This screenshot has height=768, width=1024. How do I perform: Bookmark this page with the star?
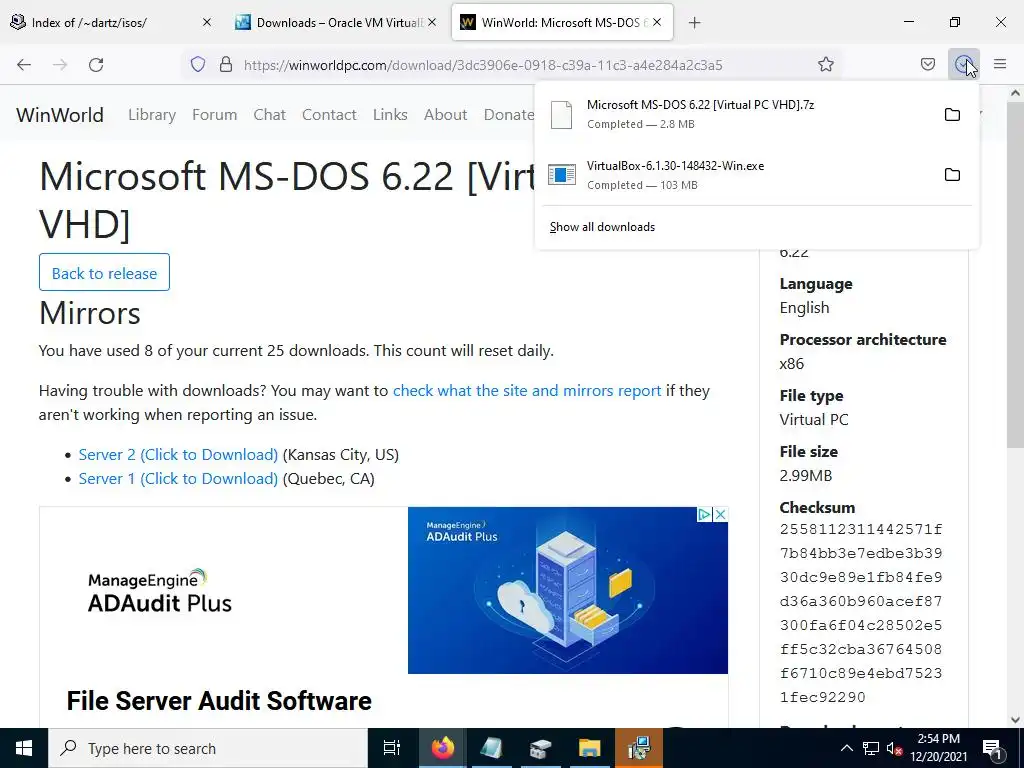point(825,64)
